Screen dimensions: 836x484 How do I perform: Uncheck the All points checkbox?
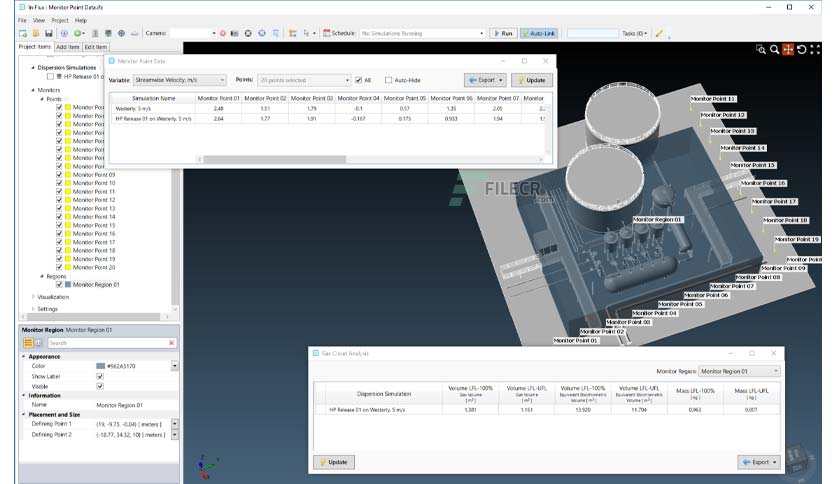tap(358, 80)
